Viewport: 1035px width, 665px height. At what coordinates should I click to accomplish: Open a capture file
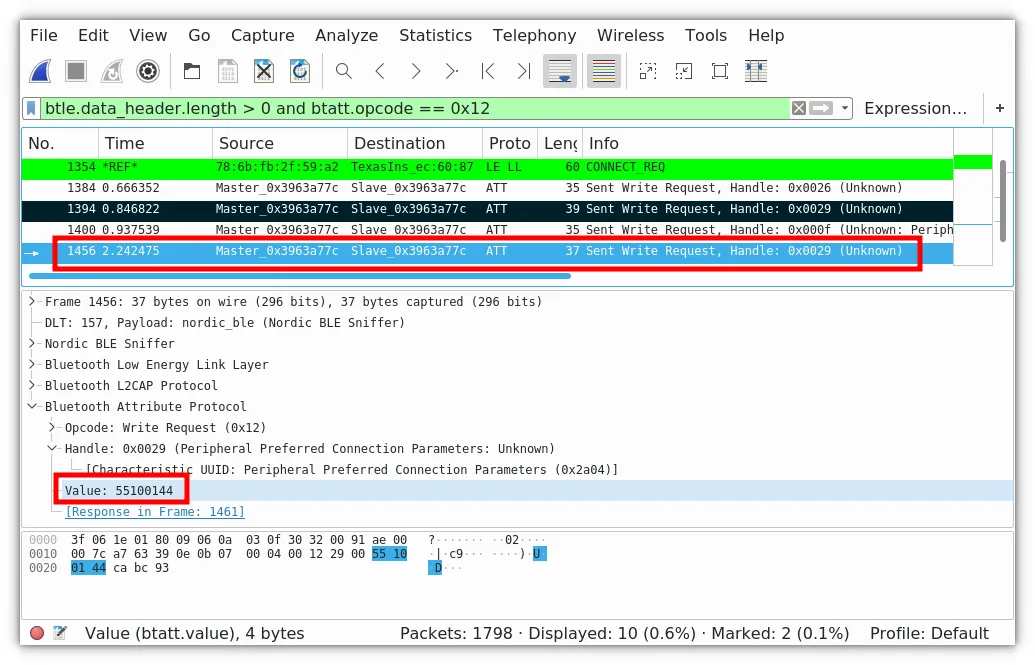point(192,71)
